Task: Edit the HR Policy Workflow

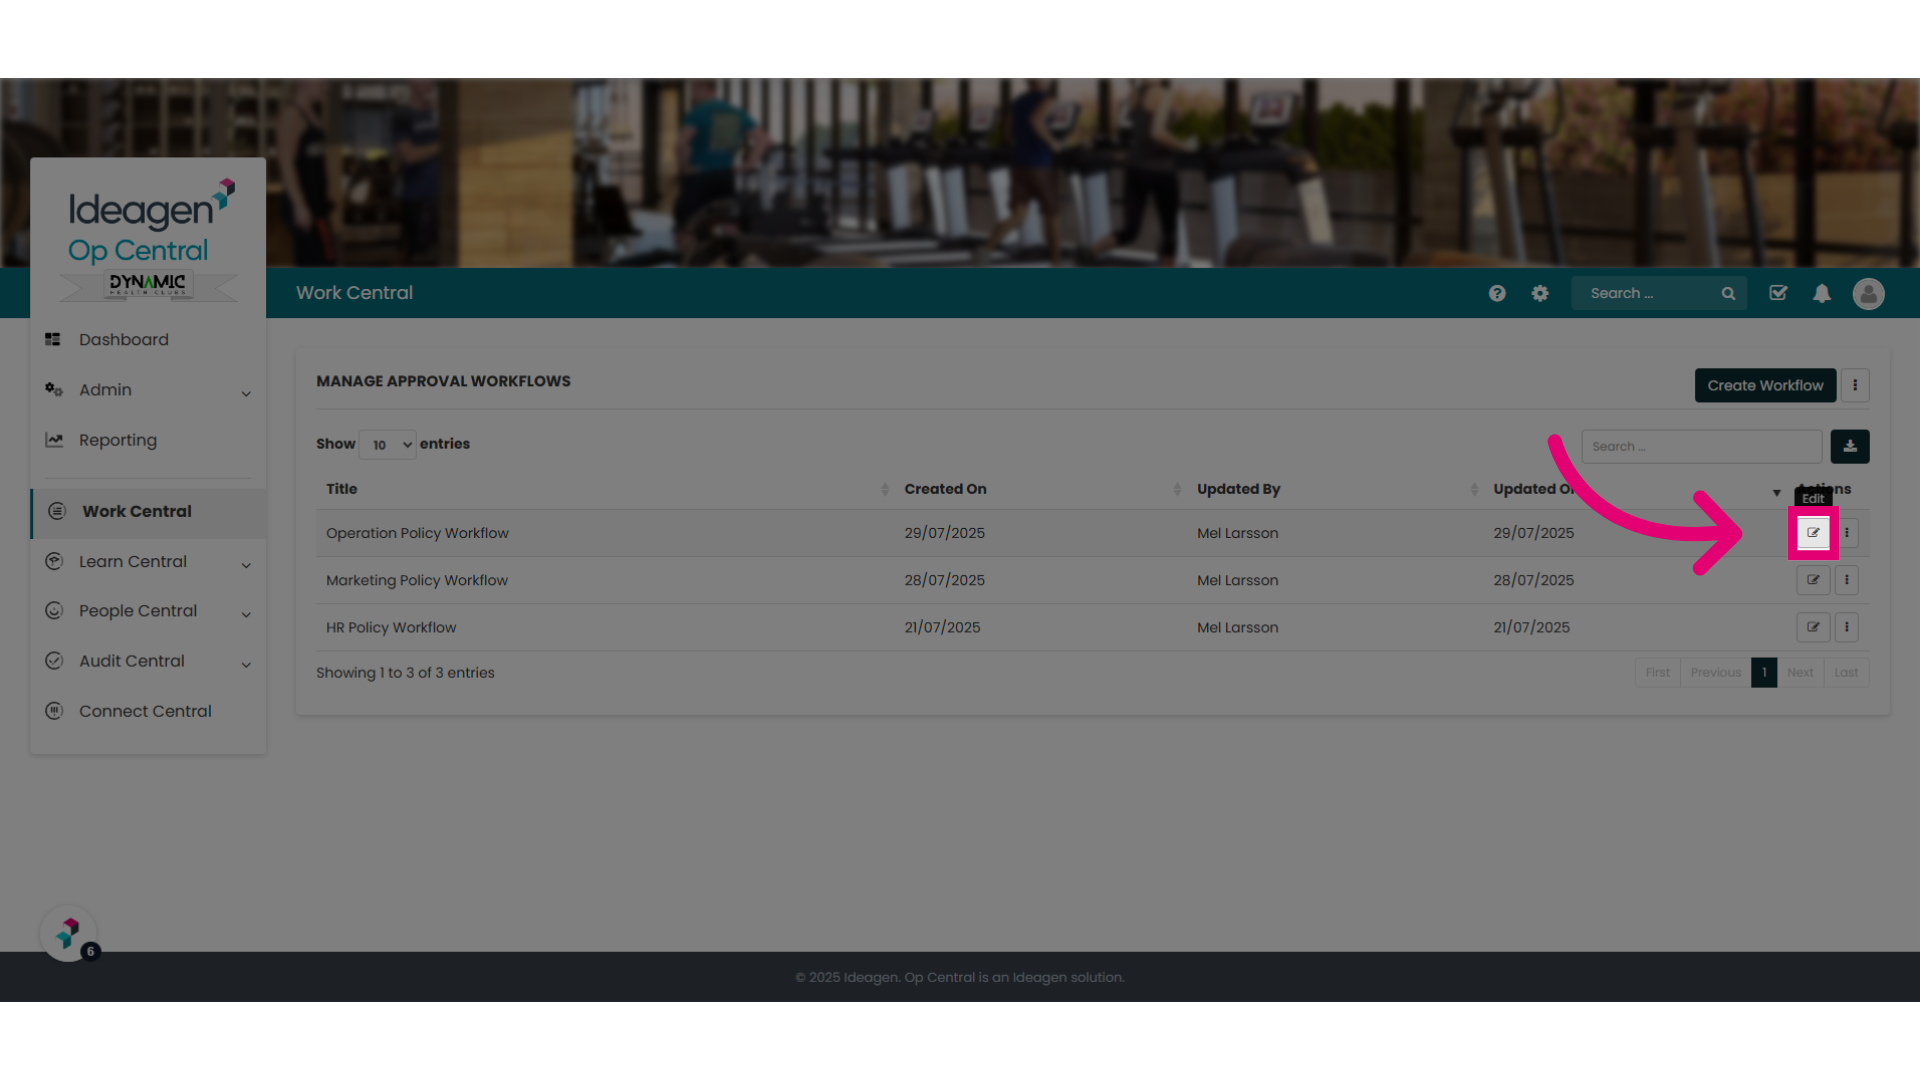Action: 1813,627
